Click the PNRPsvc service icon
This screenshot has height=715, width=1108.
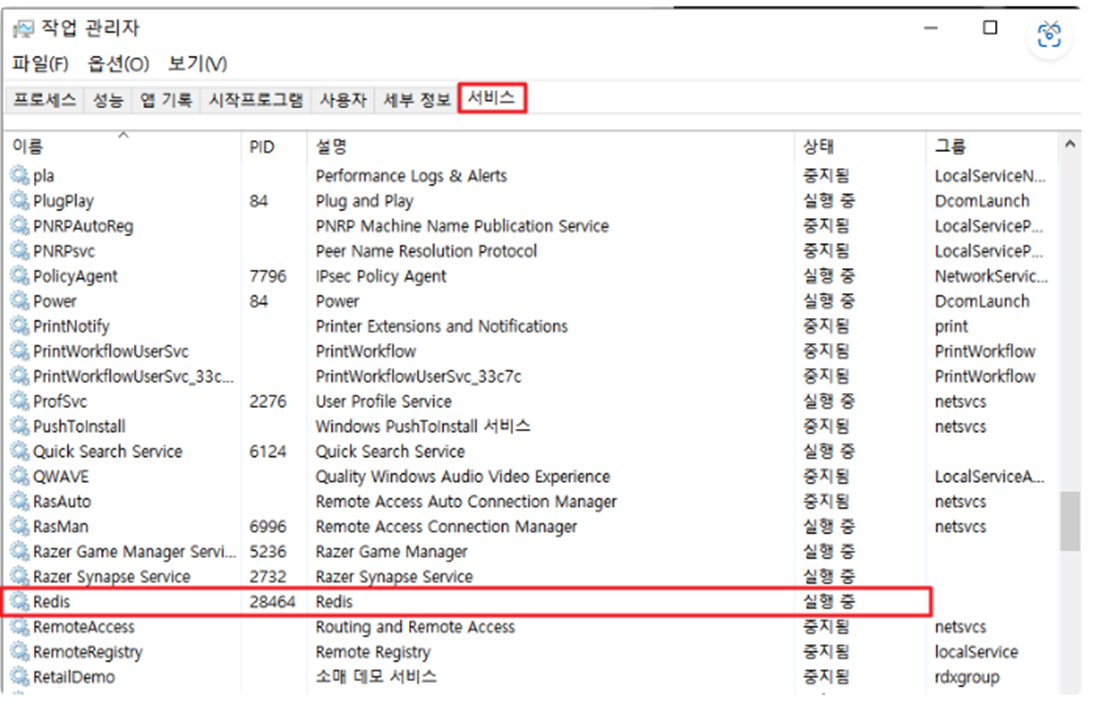[20, 251]
